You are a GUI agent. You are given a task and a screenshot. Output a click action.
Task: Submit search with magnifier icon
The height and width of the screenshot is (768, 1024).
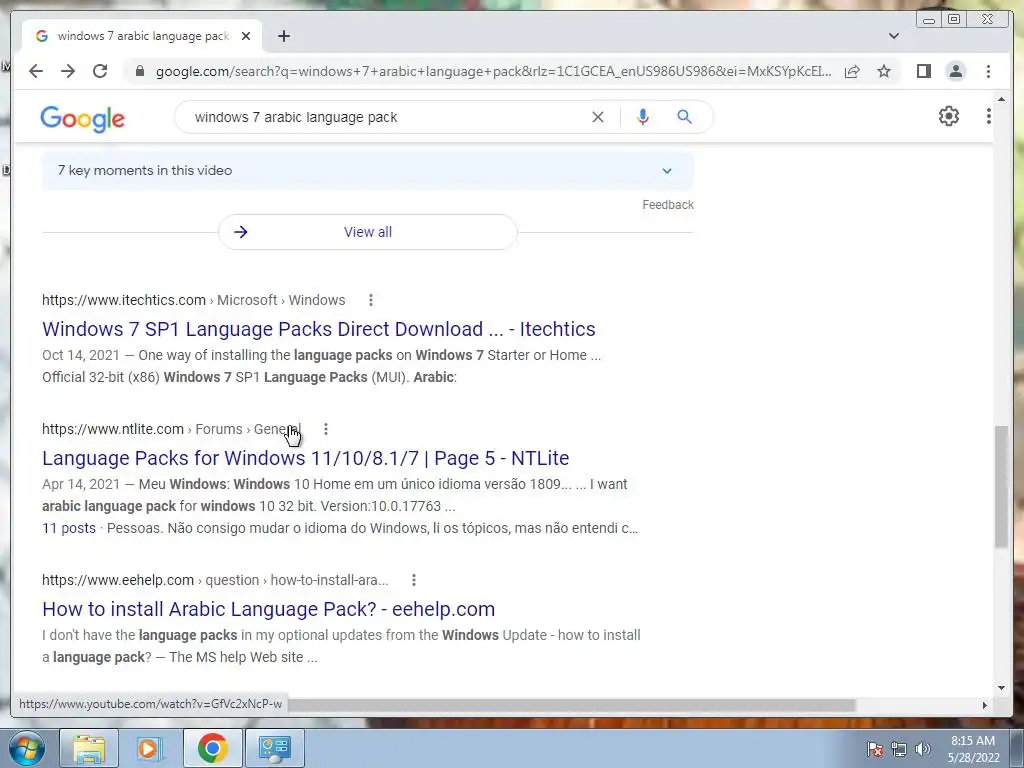684,117
